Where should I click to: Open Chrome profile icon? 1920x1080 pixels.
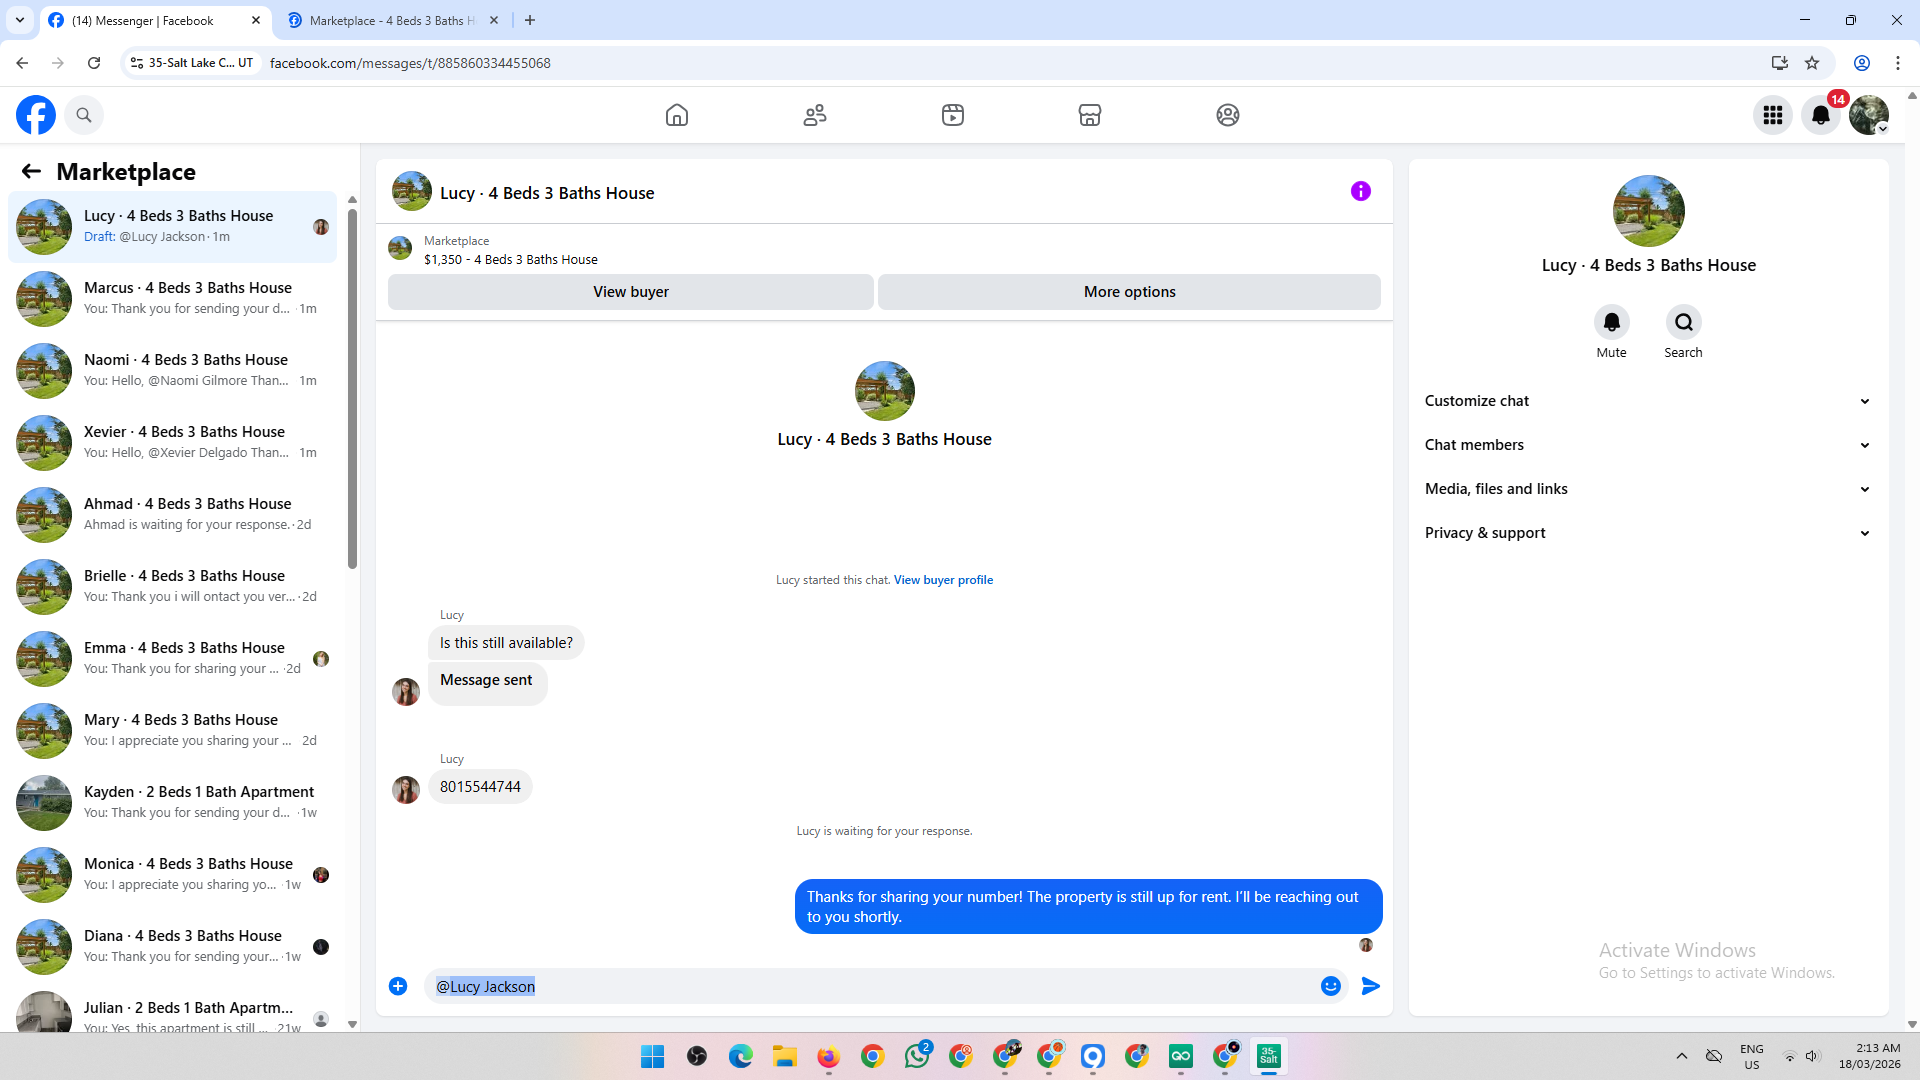pos(1862,63)
